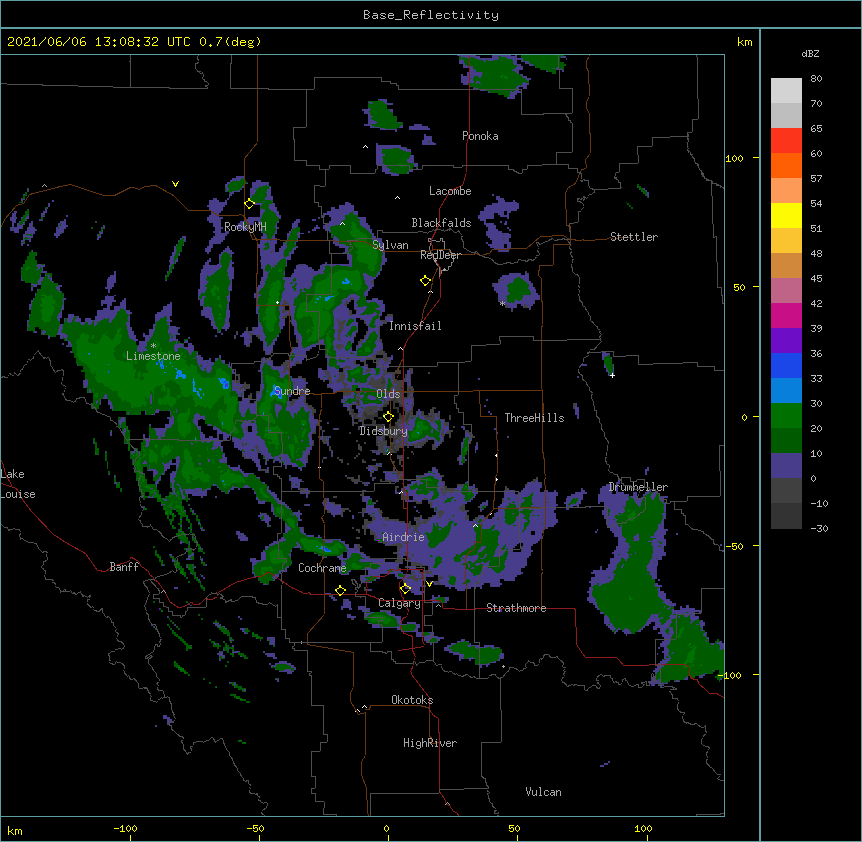Click the Calgary city label
Viewport: 862px width, 842px height.
[399, 603]
